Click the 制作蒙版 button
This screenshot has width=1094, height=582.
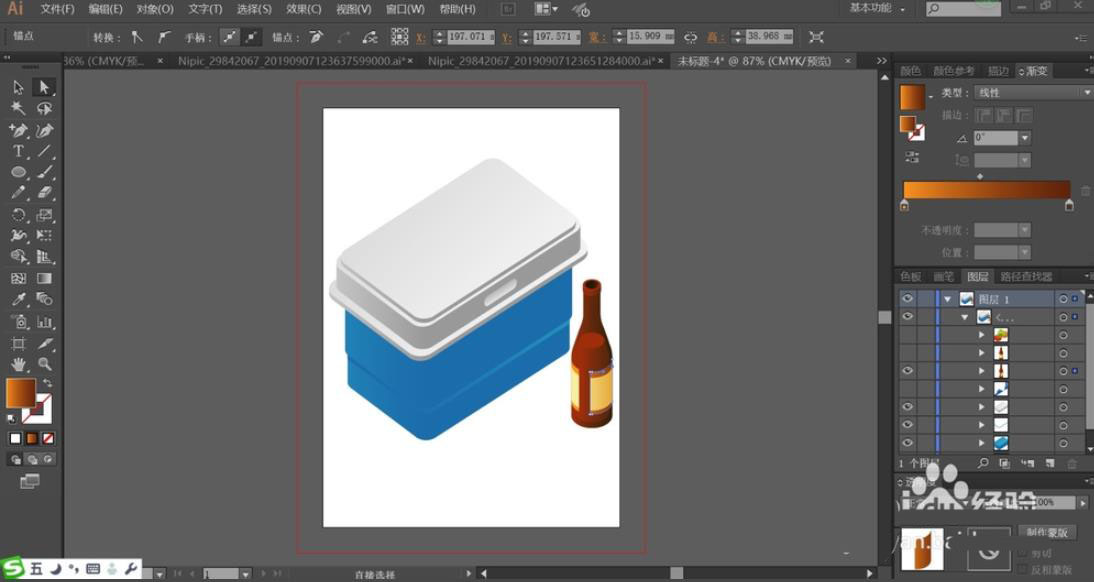point(1048,533)
